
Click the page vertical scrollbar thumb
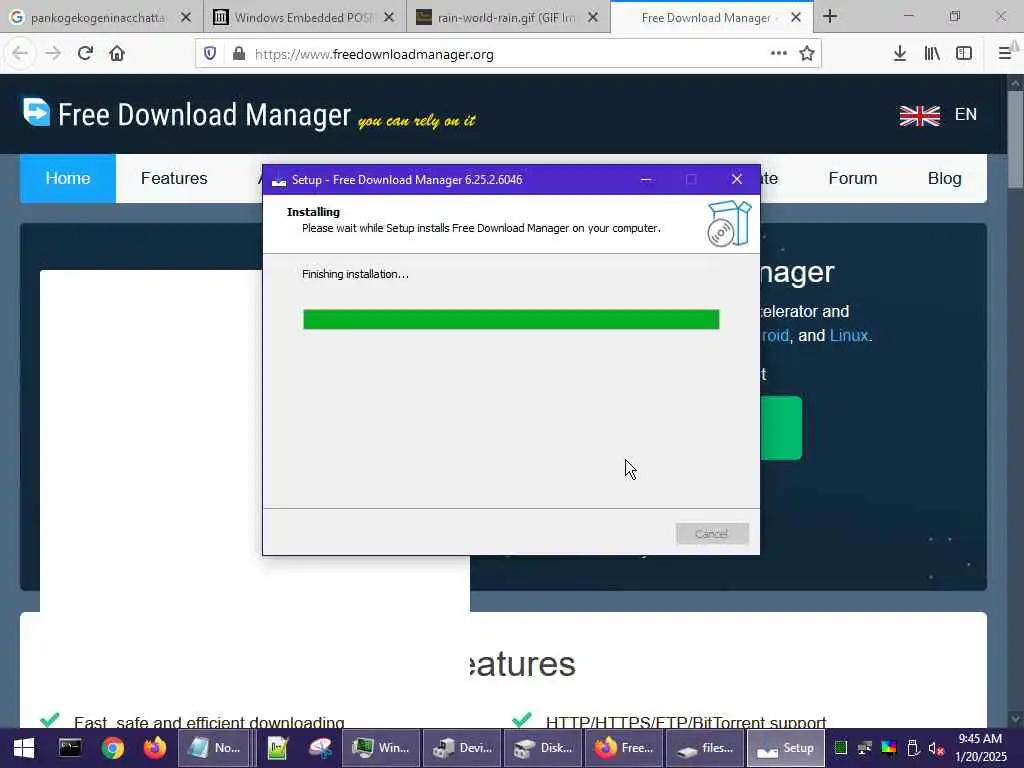coord(1015,139)
